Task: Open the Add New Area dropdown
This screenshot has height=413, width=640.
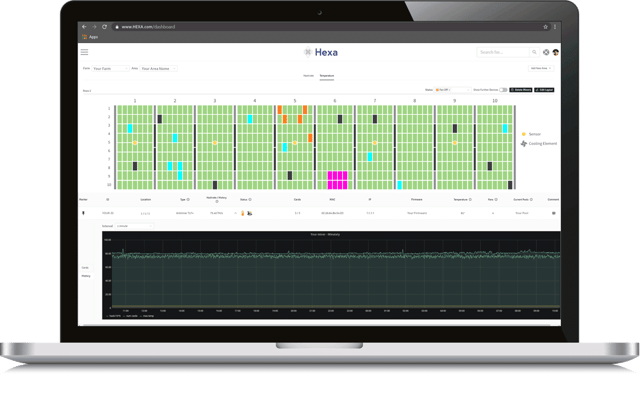Action: pyautogui.click(x=541, y=68)
